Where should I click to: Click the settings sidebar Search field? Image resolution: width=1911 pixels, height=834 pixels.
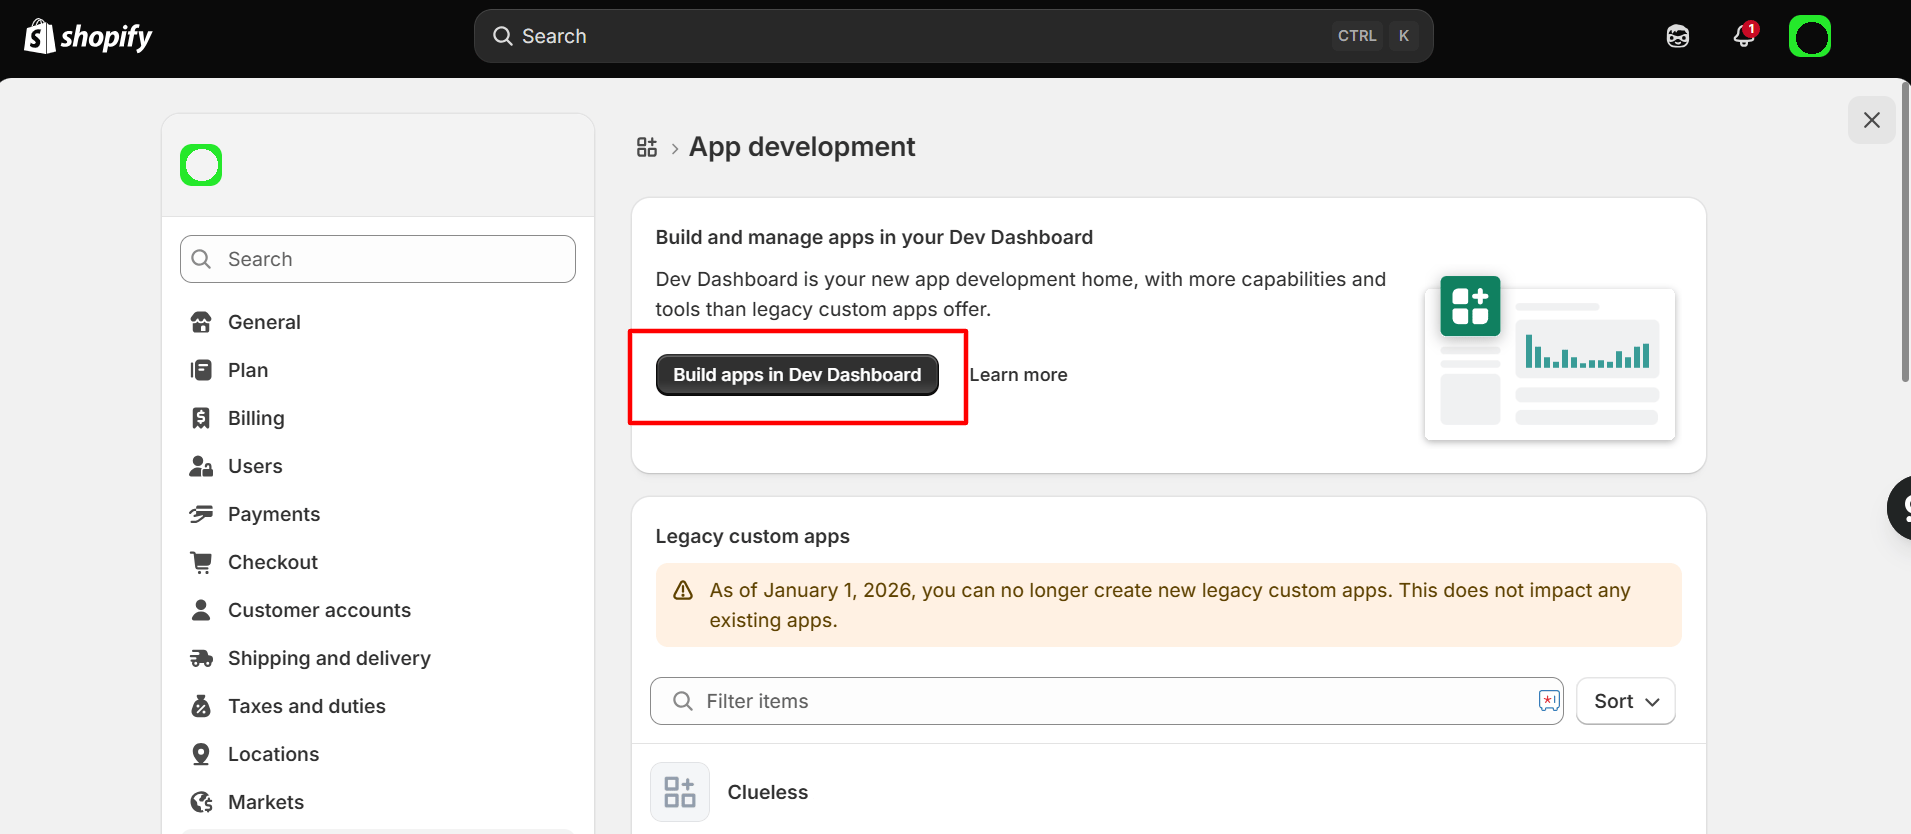tap(378, 259)
